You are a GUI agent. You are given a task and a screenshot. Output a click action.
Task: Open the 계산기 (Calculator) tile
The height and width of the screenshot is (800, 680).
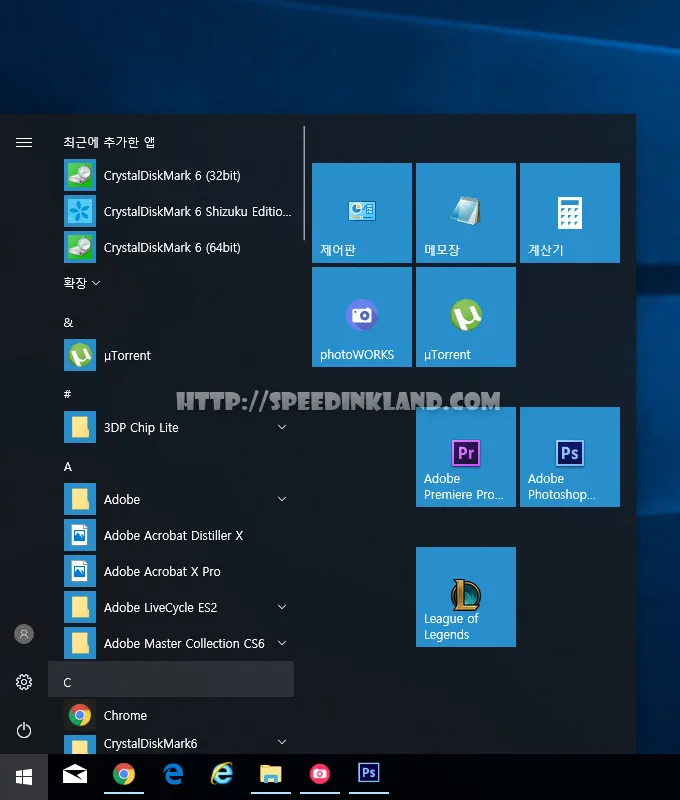coord(570,213)
